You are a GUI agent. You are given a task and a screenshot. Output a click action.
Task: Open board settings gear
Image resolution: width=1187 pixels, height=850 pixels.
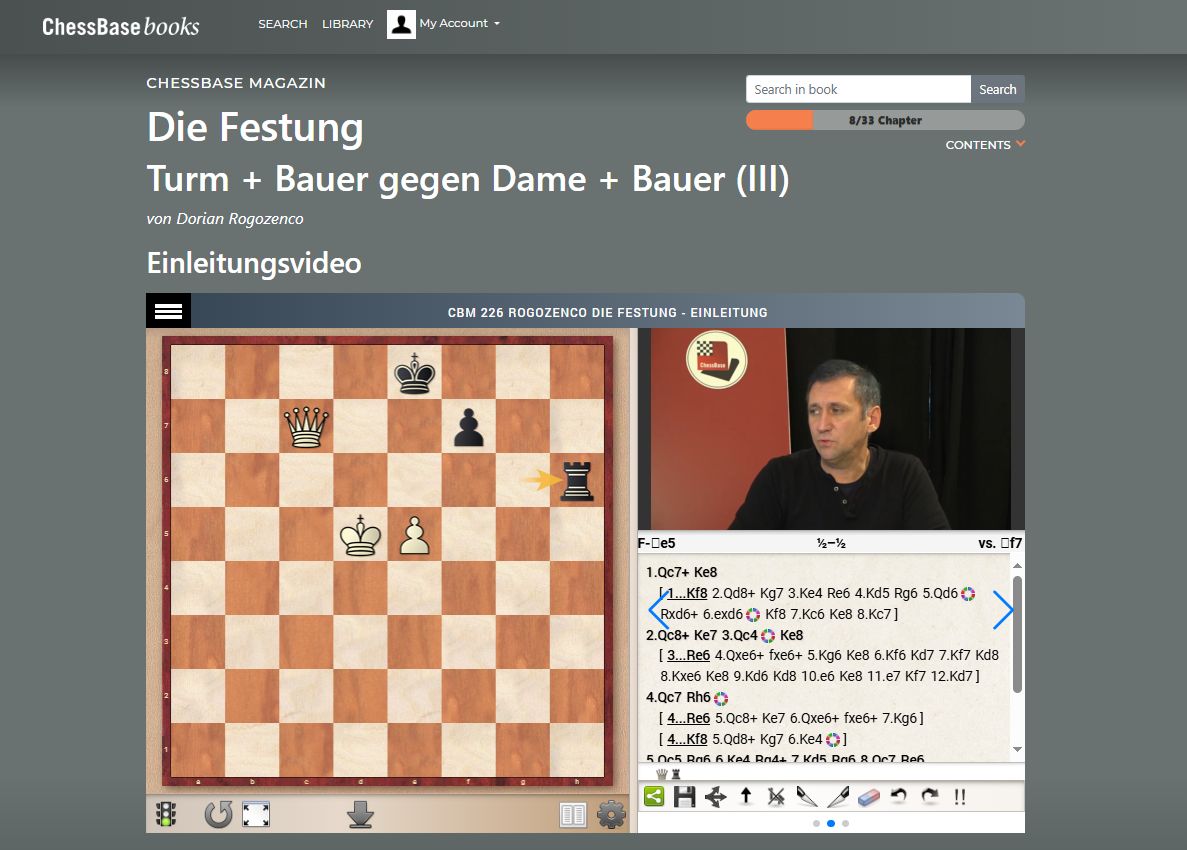[610, 815]
